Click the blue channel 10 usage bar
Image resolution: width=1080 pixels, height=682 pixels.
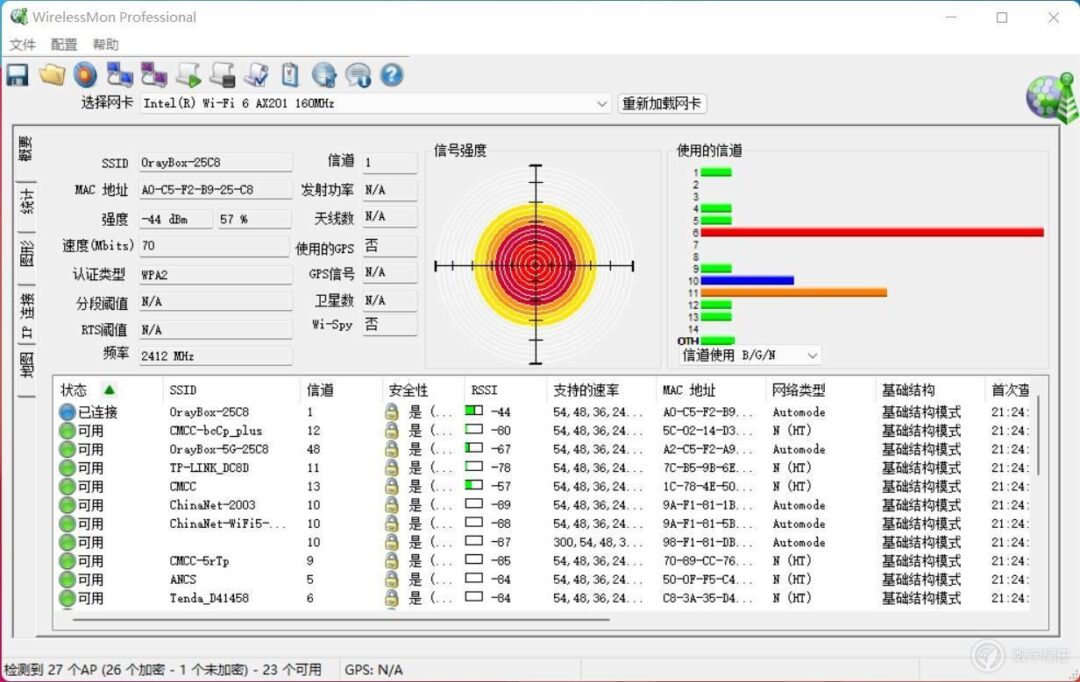tap(747, 280)
